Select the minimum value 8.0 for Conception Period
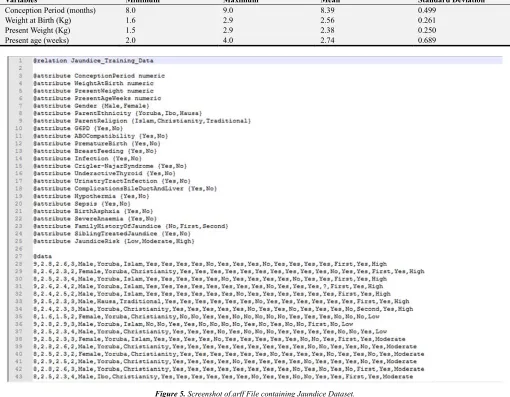Screen dimensions: 510x397 (x=131, y=10)
